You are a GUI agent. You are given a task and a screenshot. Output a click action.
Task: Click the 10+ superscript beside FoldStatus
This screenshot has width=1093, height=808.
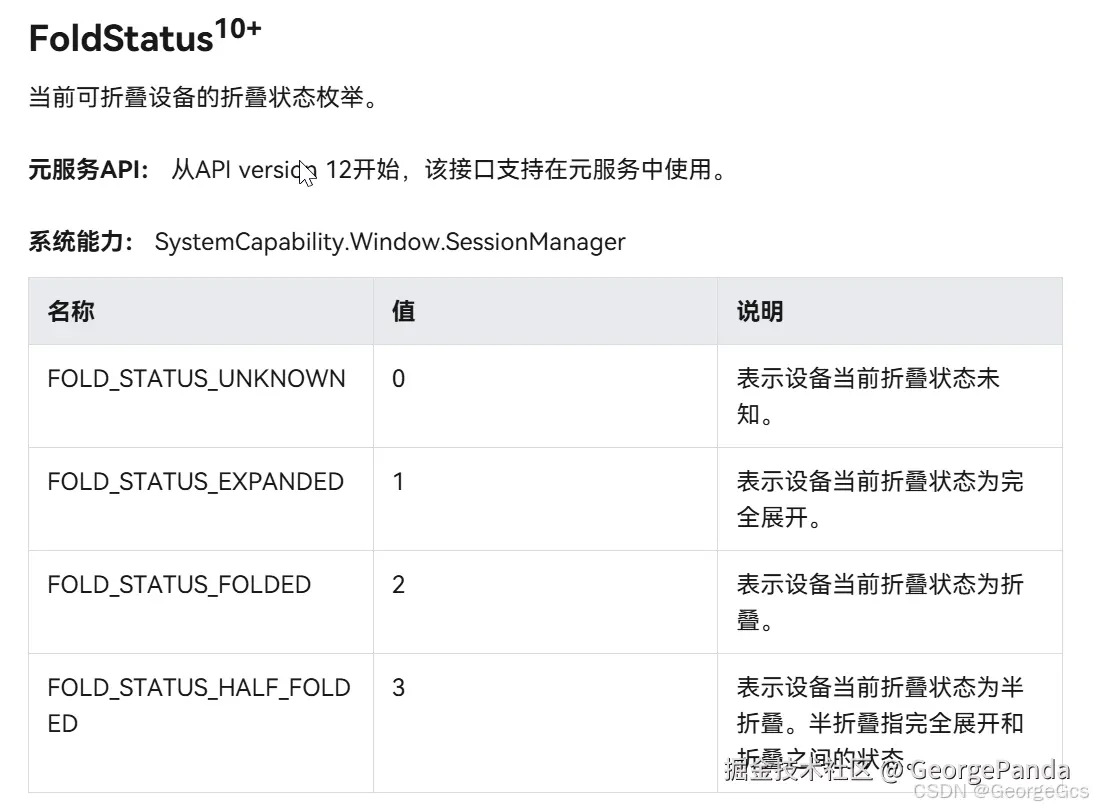point(238,30)
